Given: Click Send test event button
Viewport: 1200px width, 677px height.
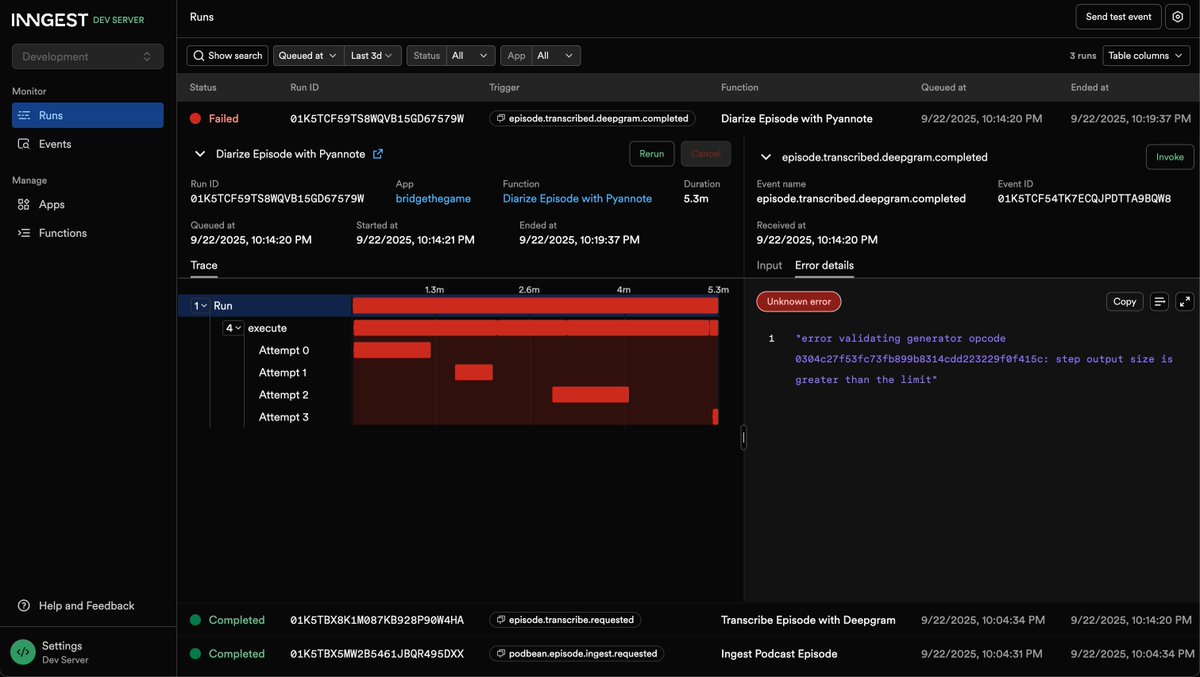Looking at the screenshot, I should [x=1118, y=16].
